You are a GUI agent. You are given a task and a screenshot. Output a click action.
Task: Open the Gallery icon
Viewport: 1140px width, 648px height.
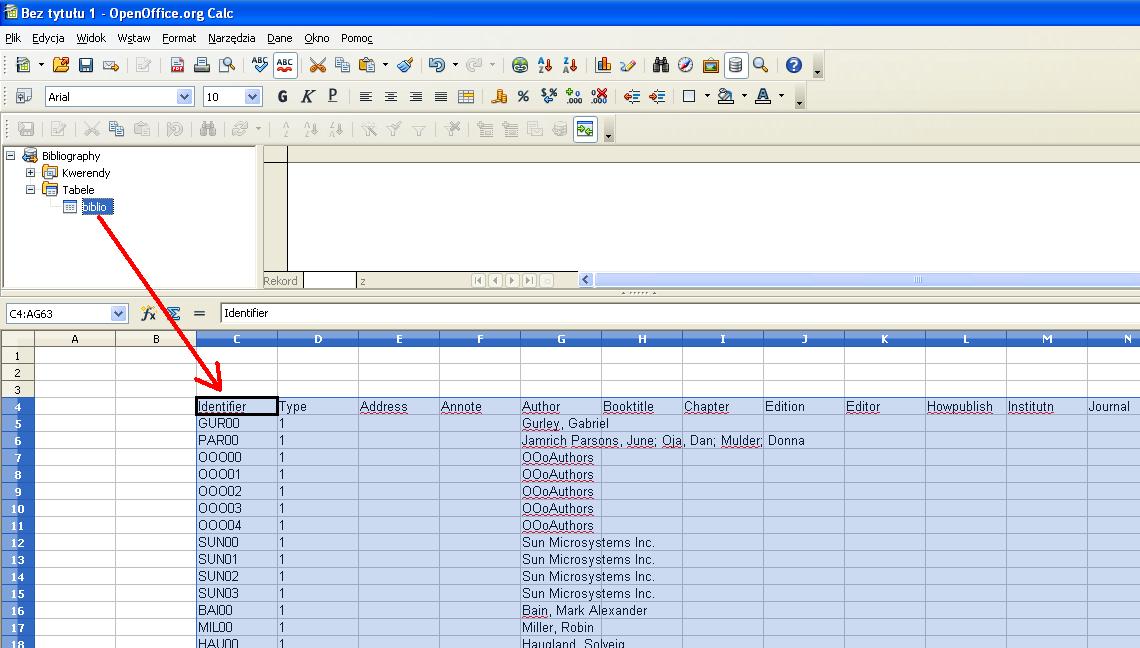point(711,65)
